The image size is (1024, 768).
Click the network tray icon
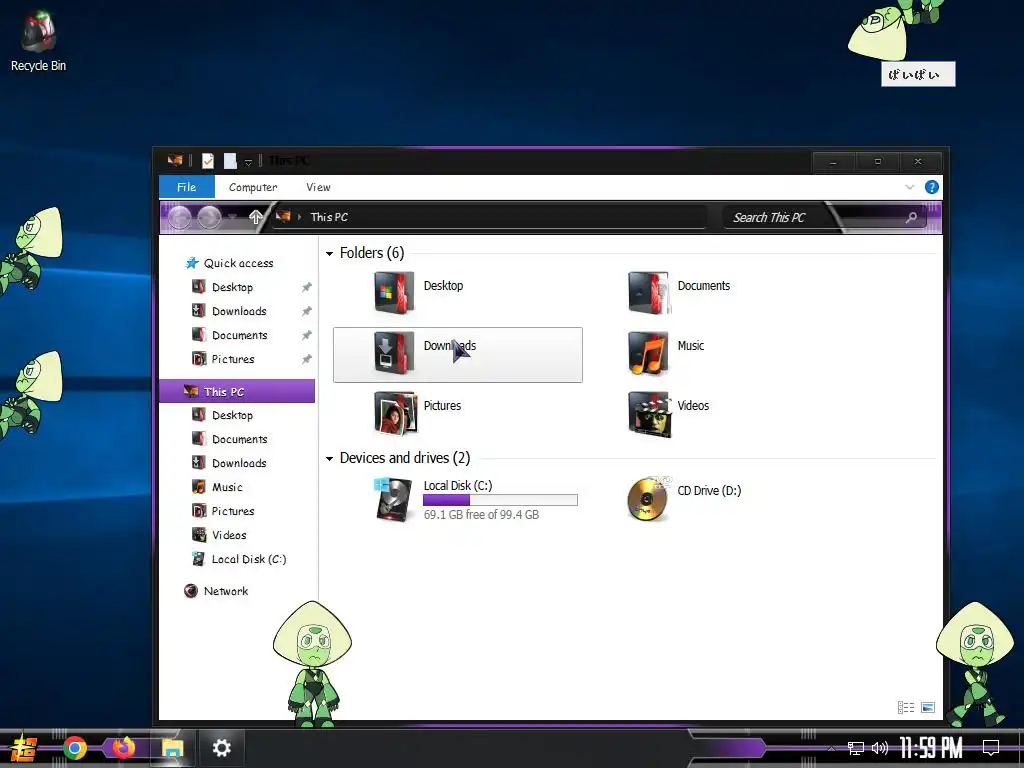[x=856, y=748]
